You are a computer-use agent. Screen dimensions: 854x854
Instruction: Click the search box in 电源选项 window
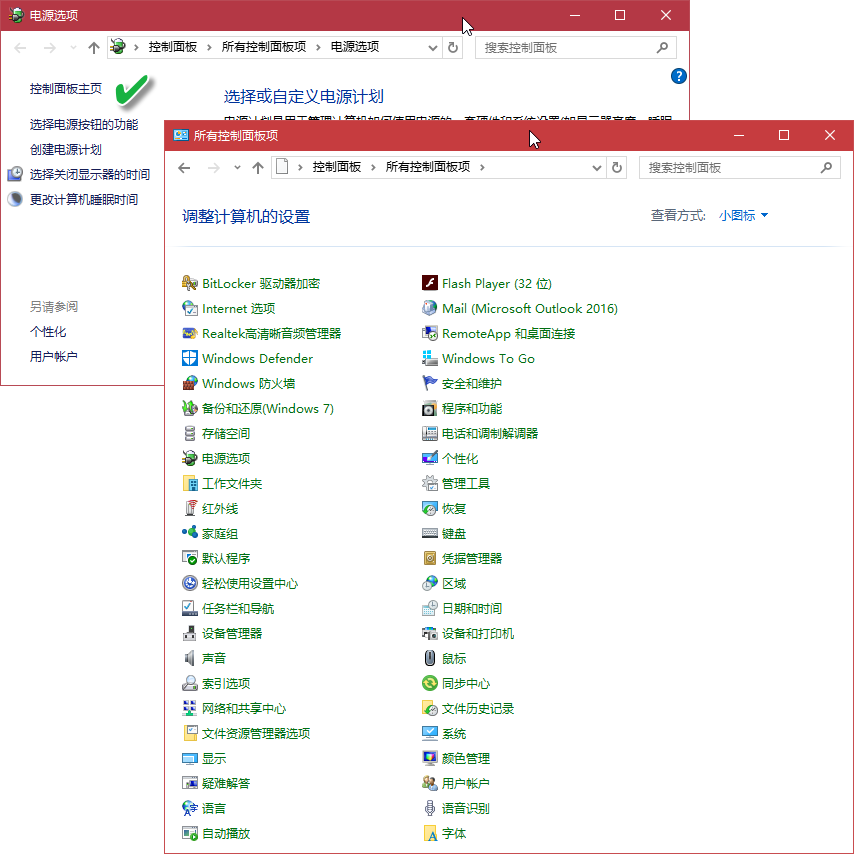pos(576,48)
